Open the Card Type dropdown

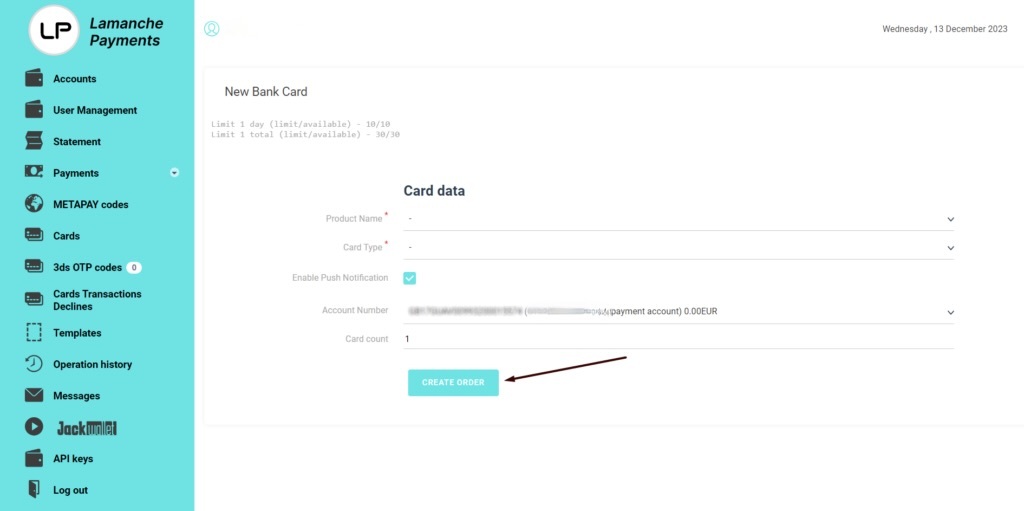(679, 248)
